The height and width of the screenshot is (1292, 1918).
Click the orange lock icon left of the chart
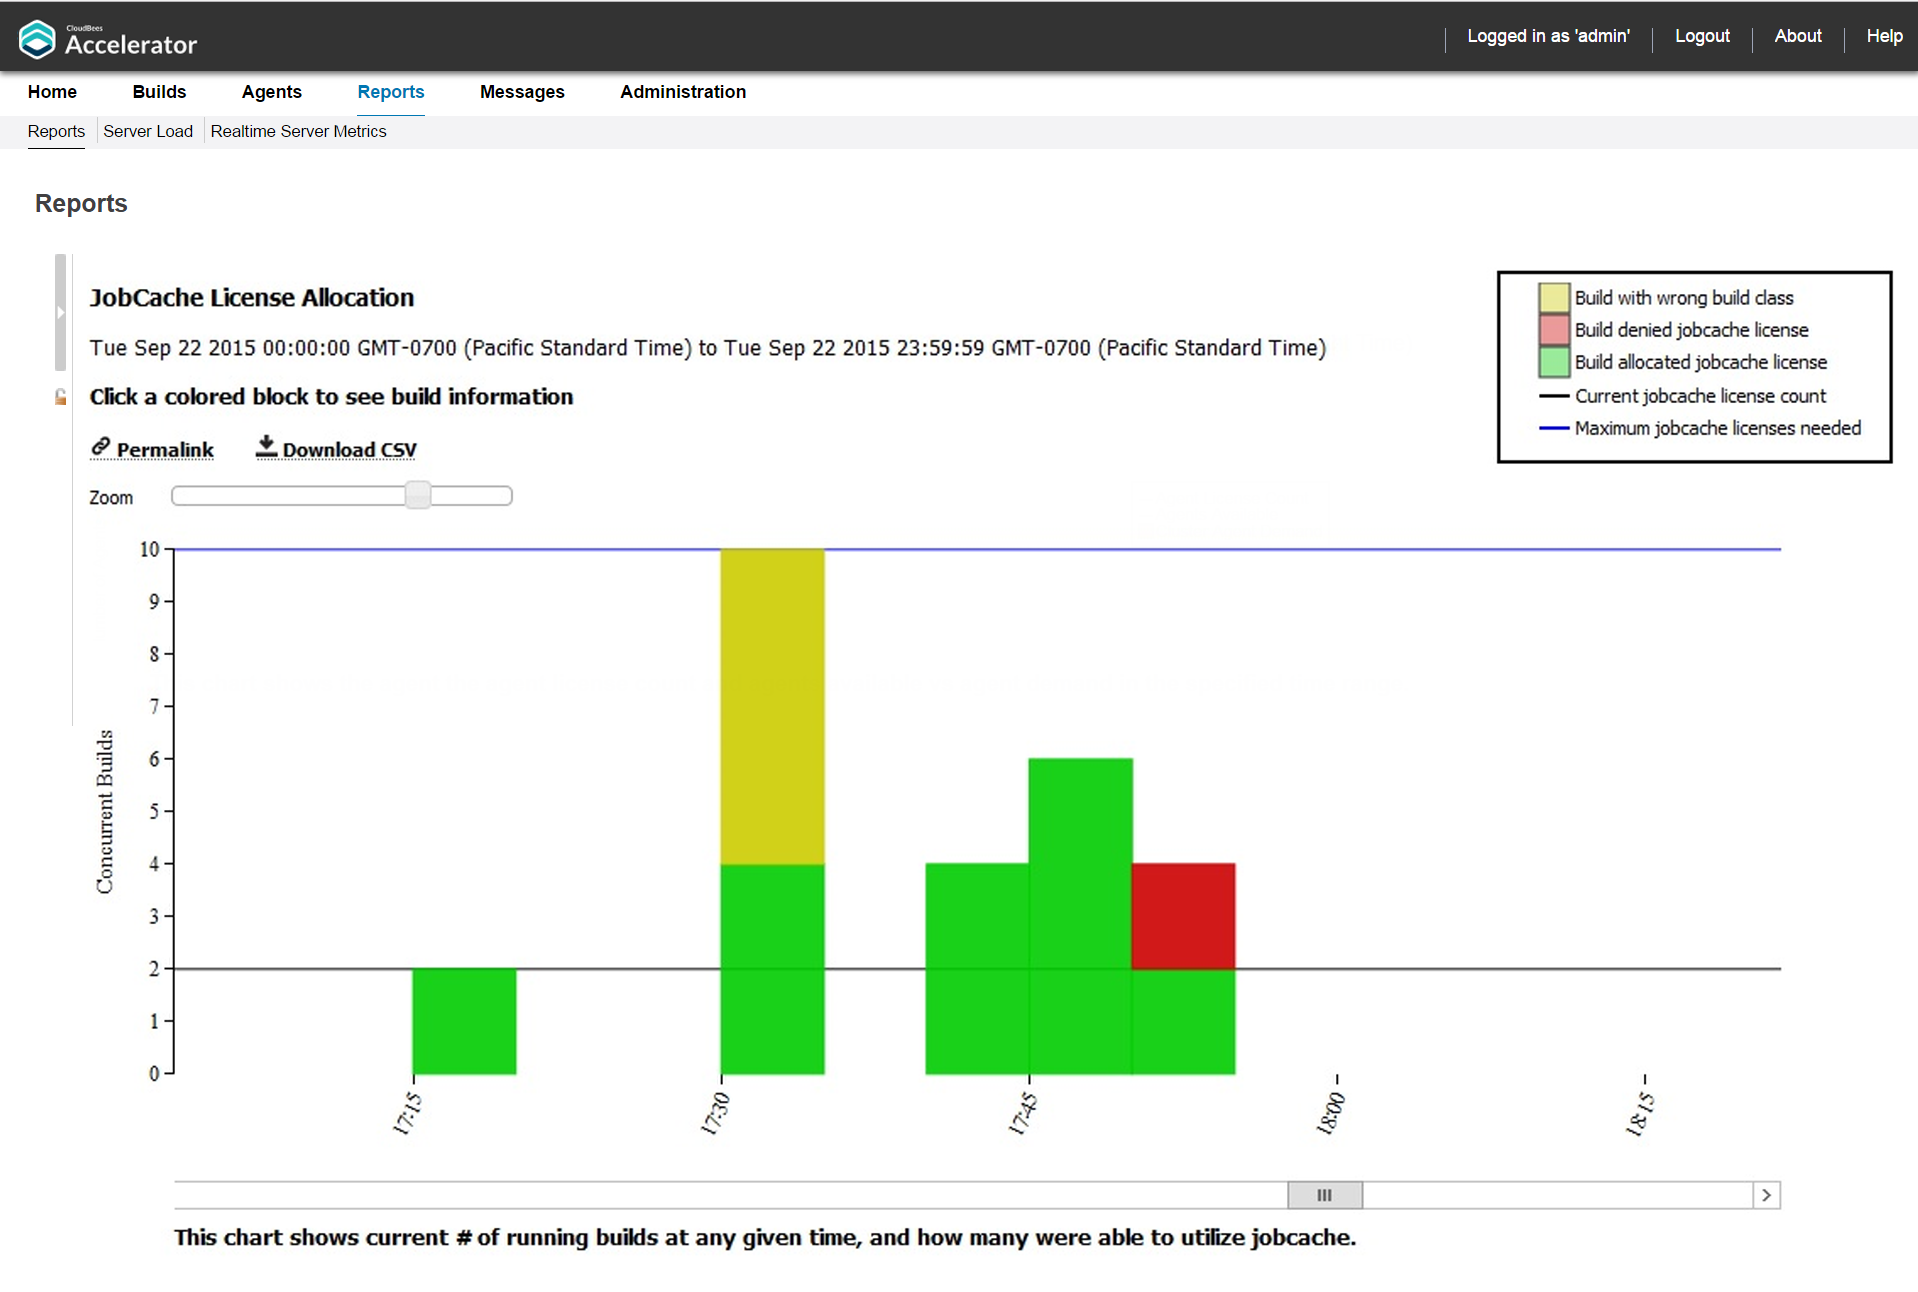[x=61, y=397]
